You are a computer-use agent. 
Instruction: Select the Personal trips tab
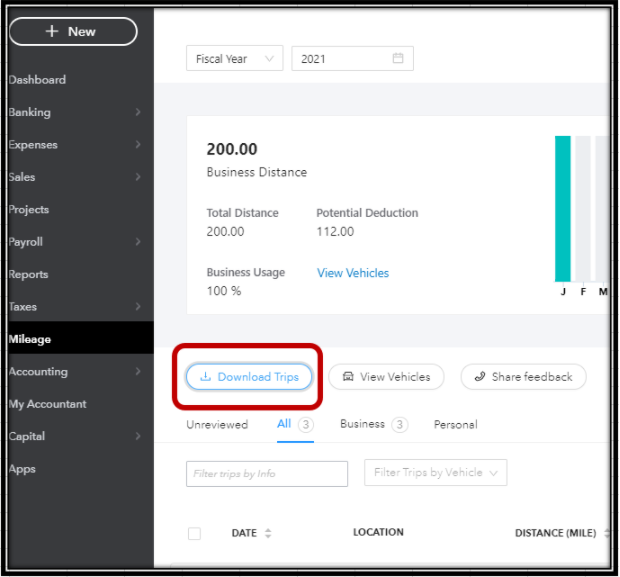point(455,425)
